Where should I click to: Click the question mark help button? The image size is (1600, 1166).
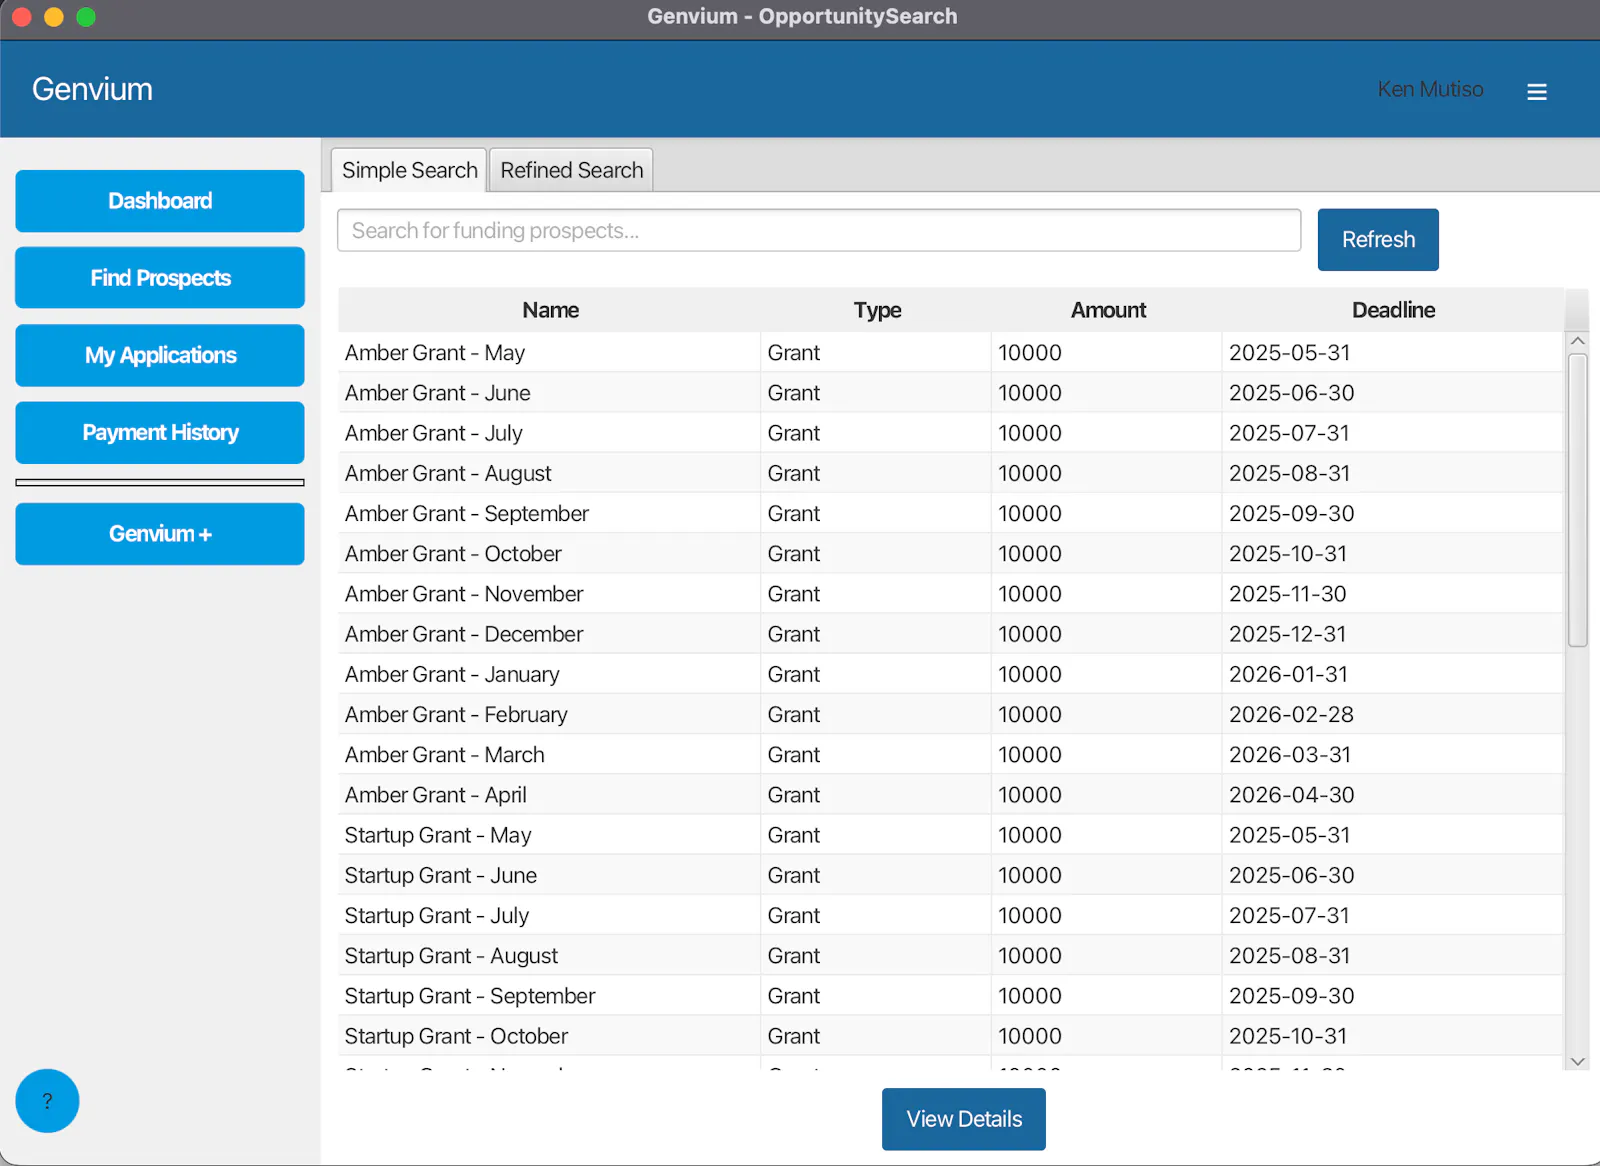47,1101
